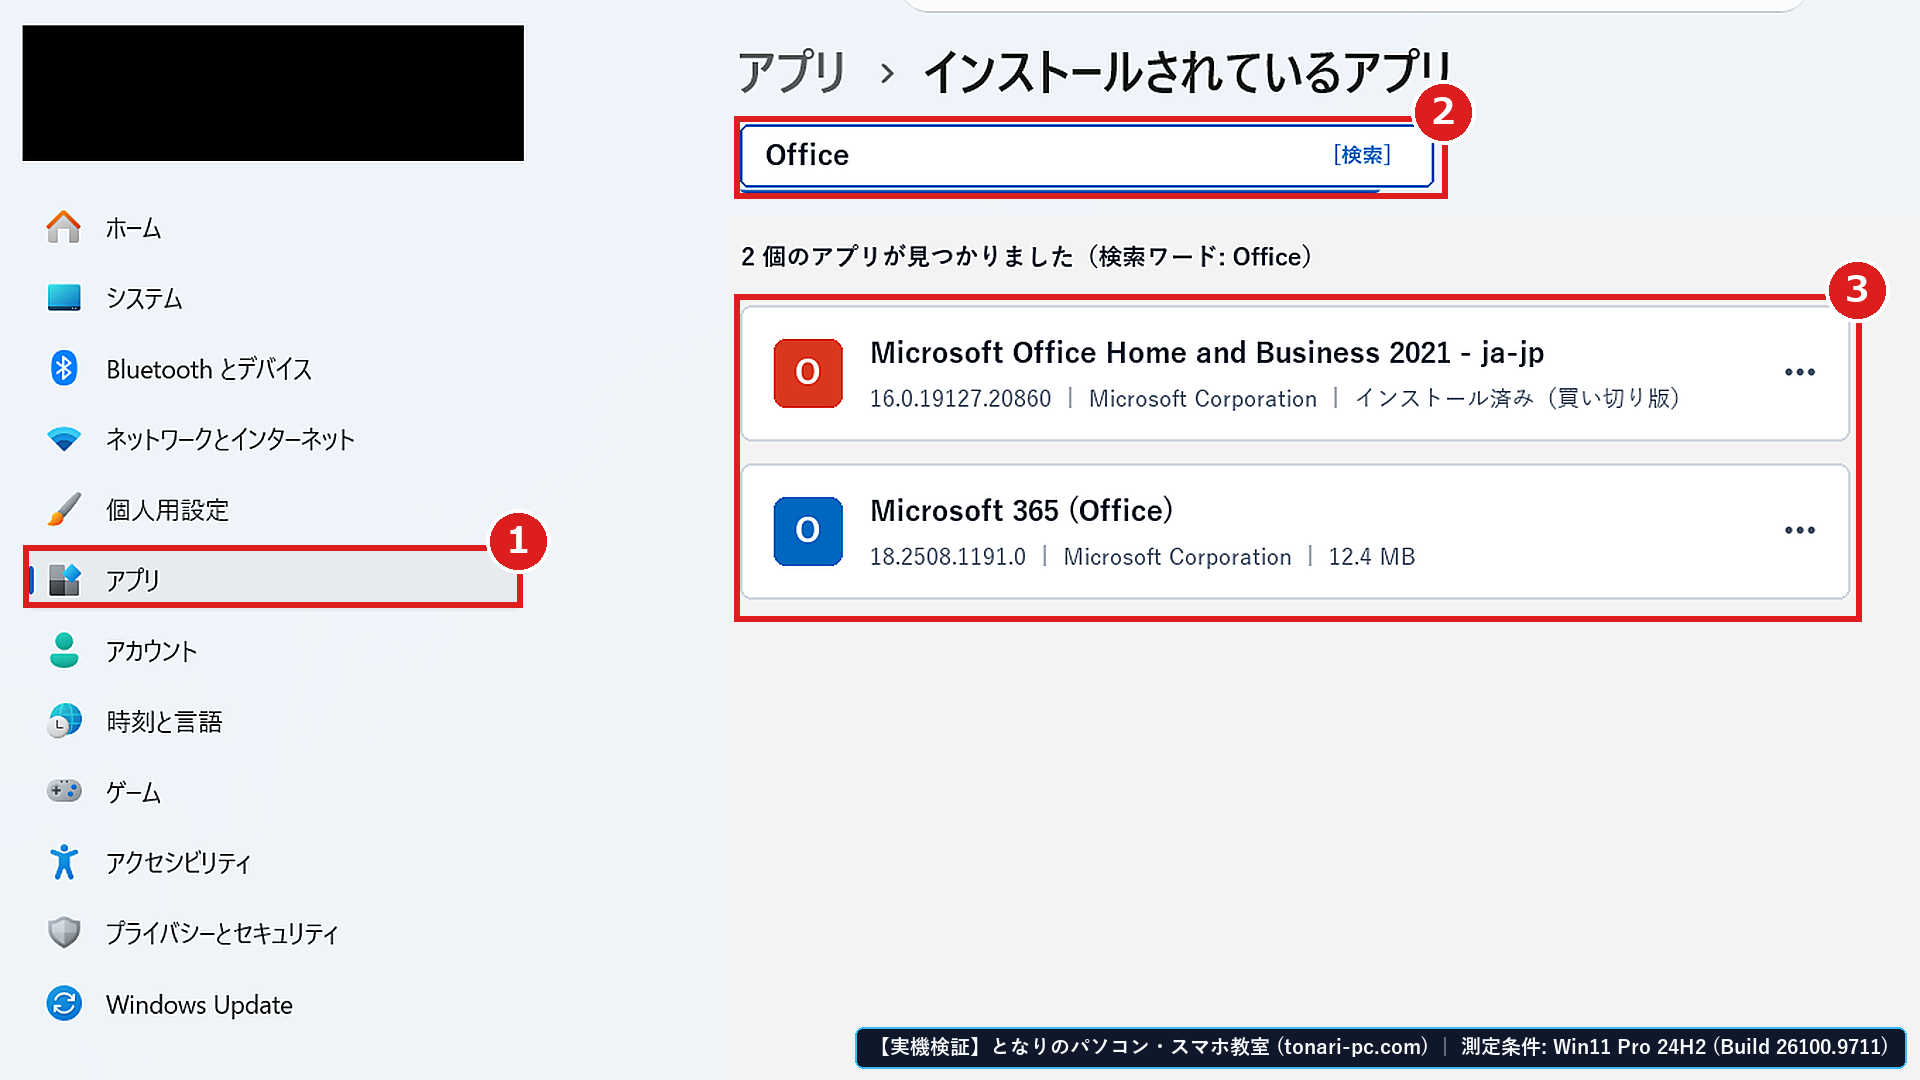This screenshot has height=1080, width=1920.
Task: Click the Office search input field
Action: (x=1087, y=156)
